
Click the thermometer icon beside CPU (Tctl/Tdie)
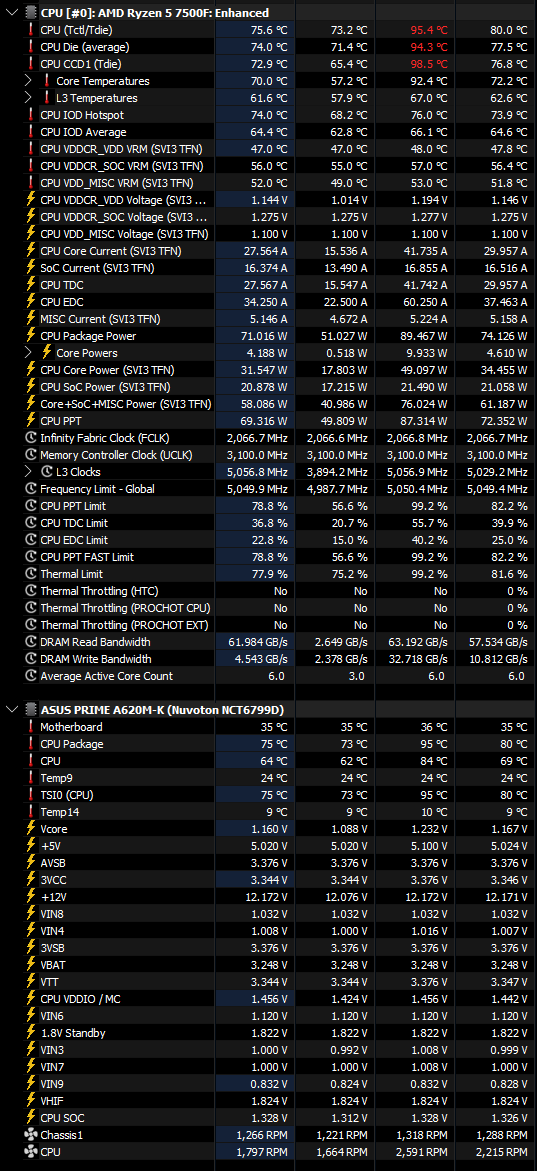tap(31, 30)
